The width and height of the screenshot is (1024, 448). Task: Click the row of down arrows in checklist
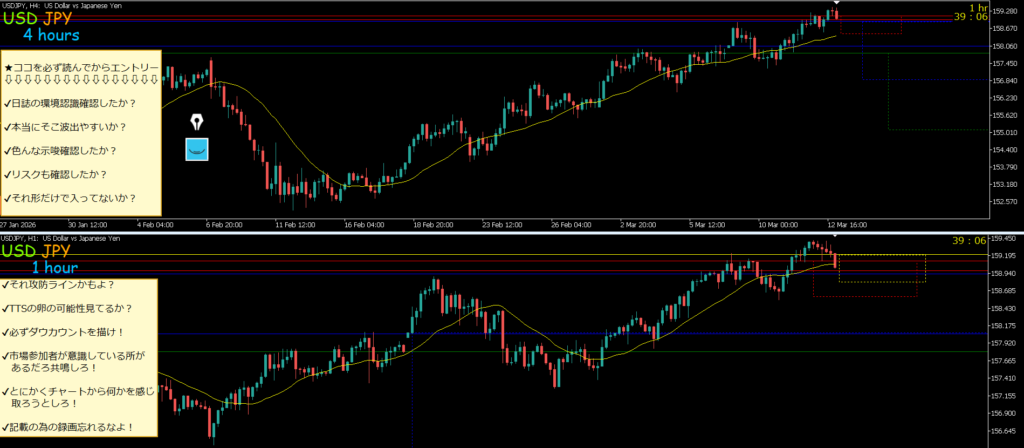coord(81,79)
